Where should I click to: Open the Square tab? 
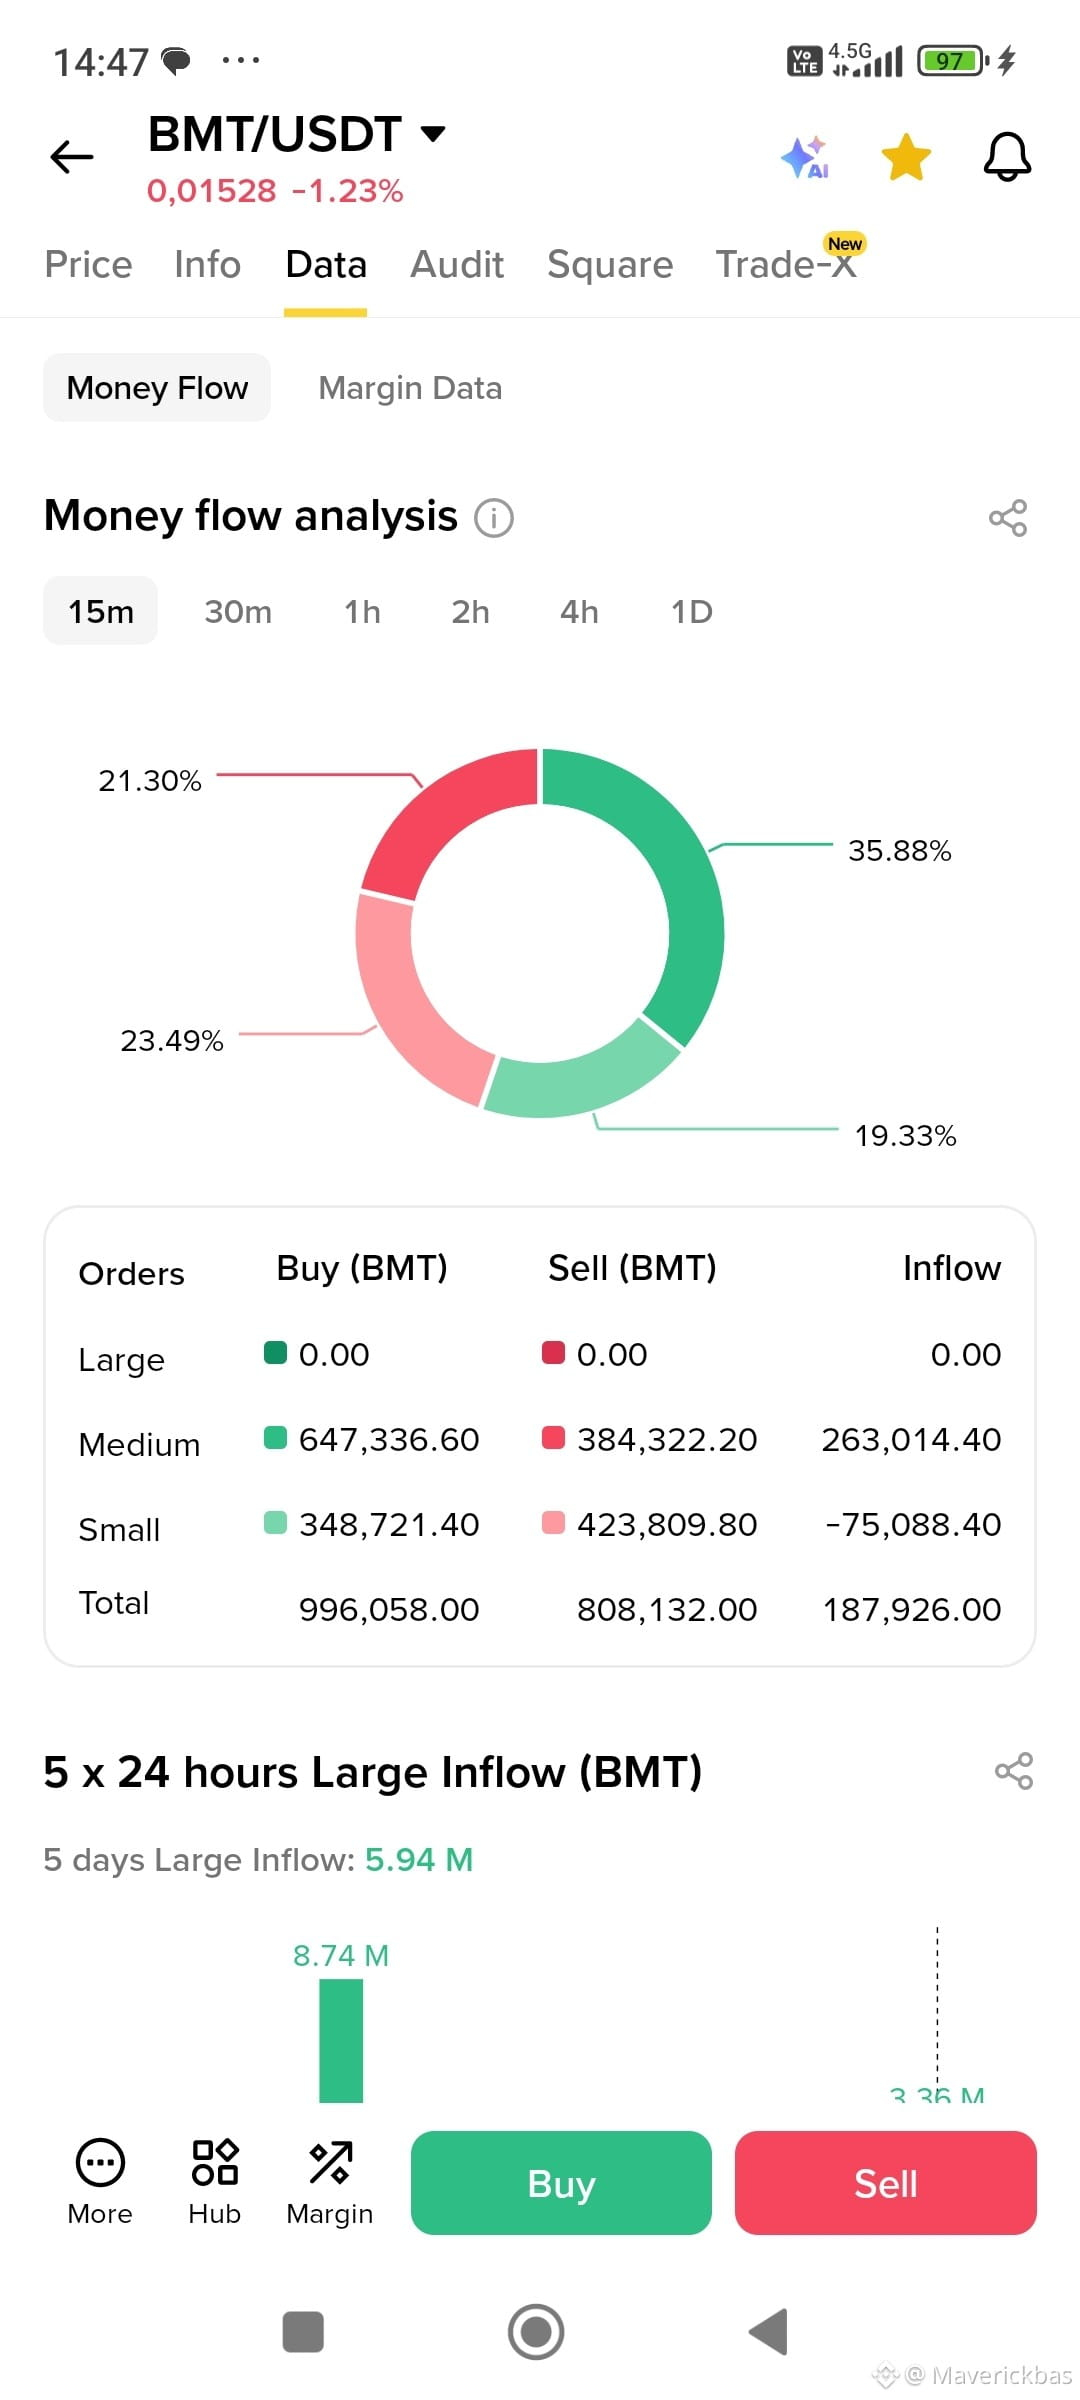coord(610,264)
